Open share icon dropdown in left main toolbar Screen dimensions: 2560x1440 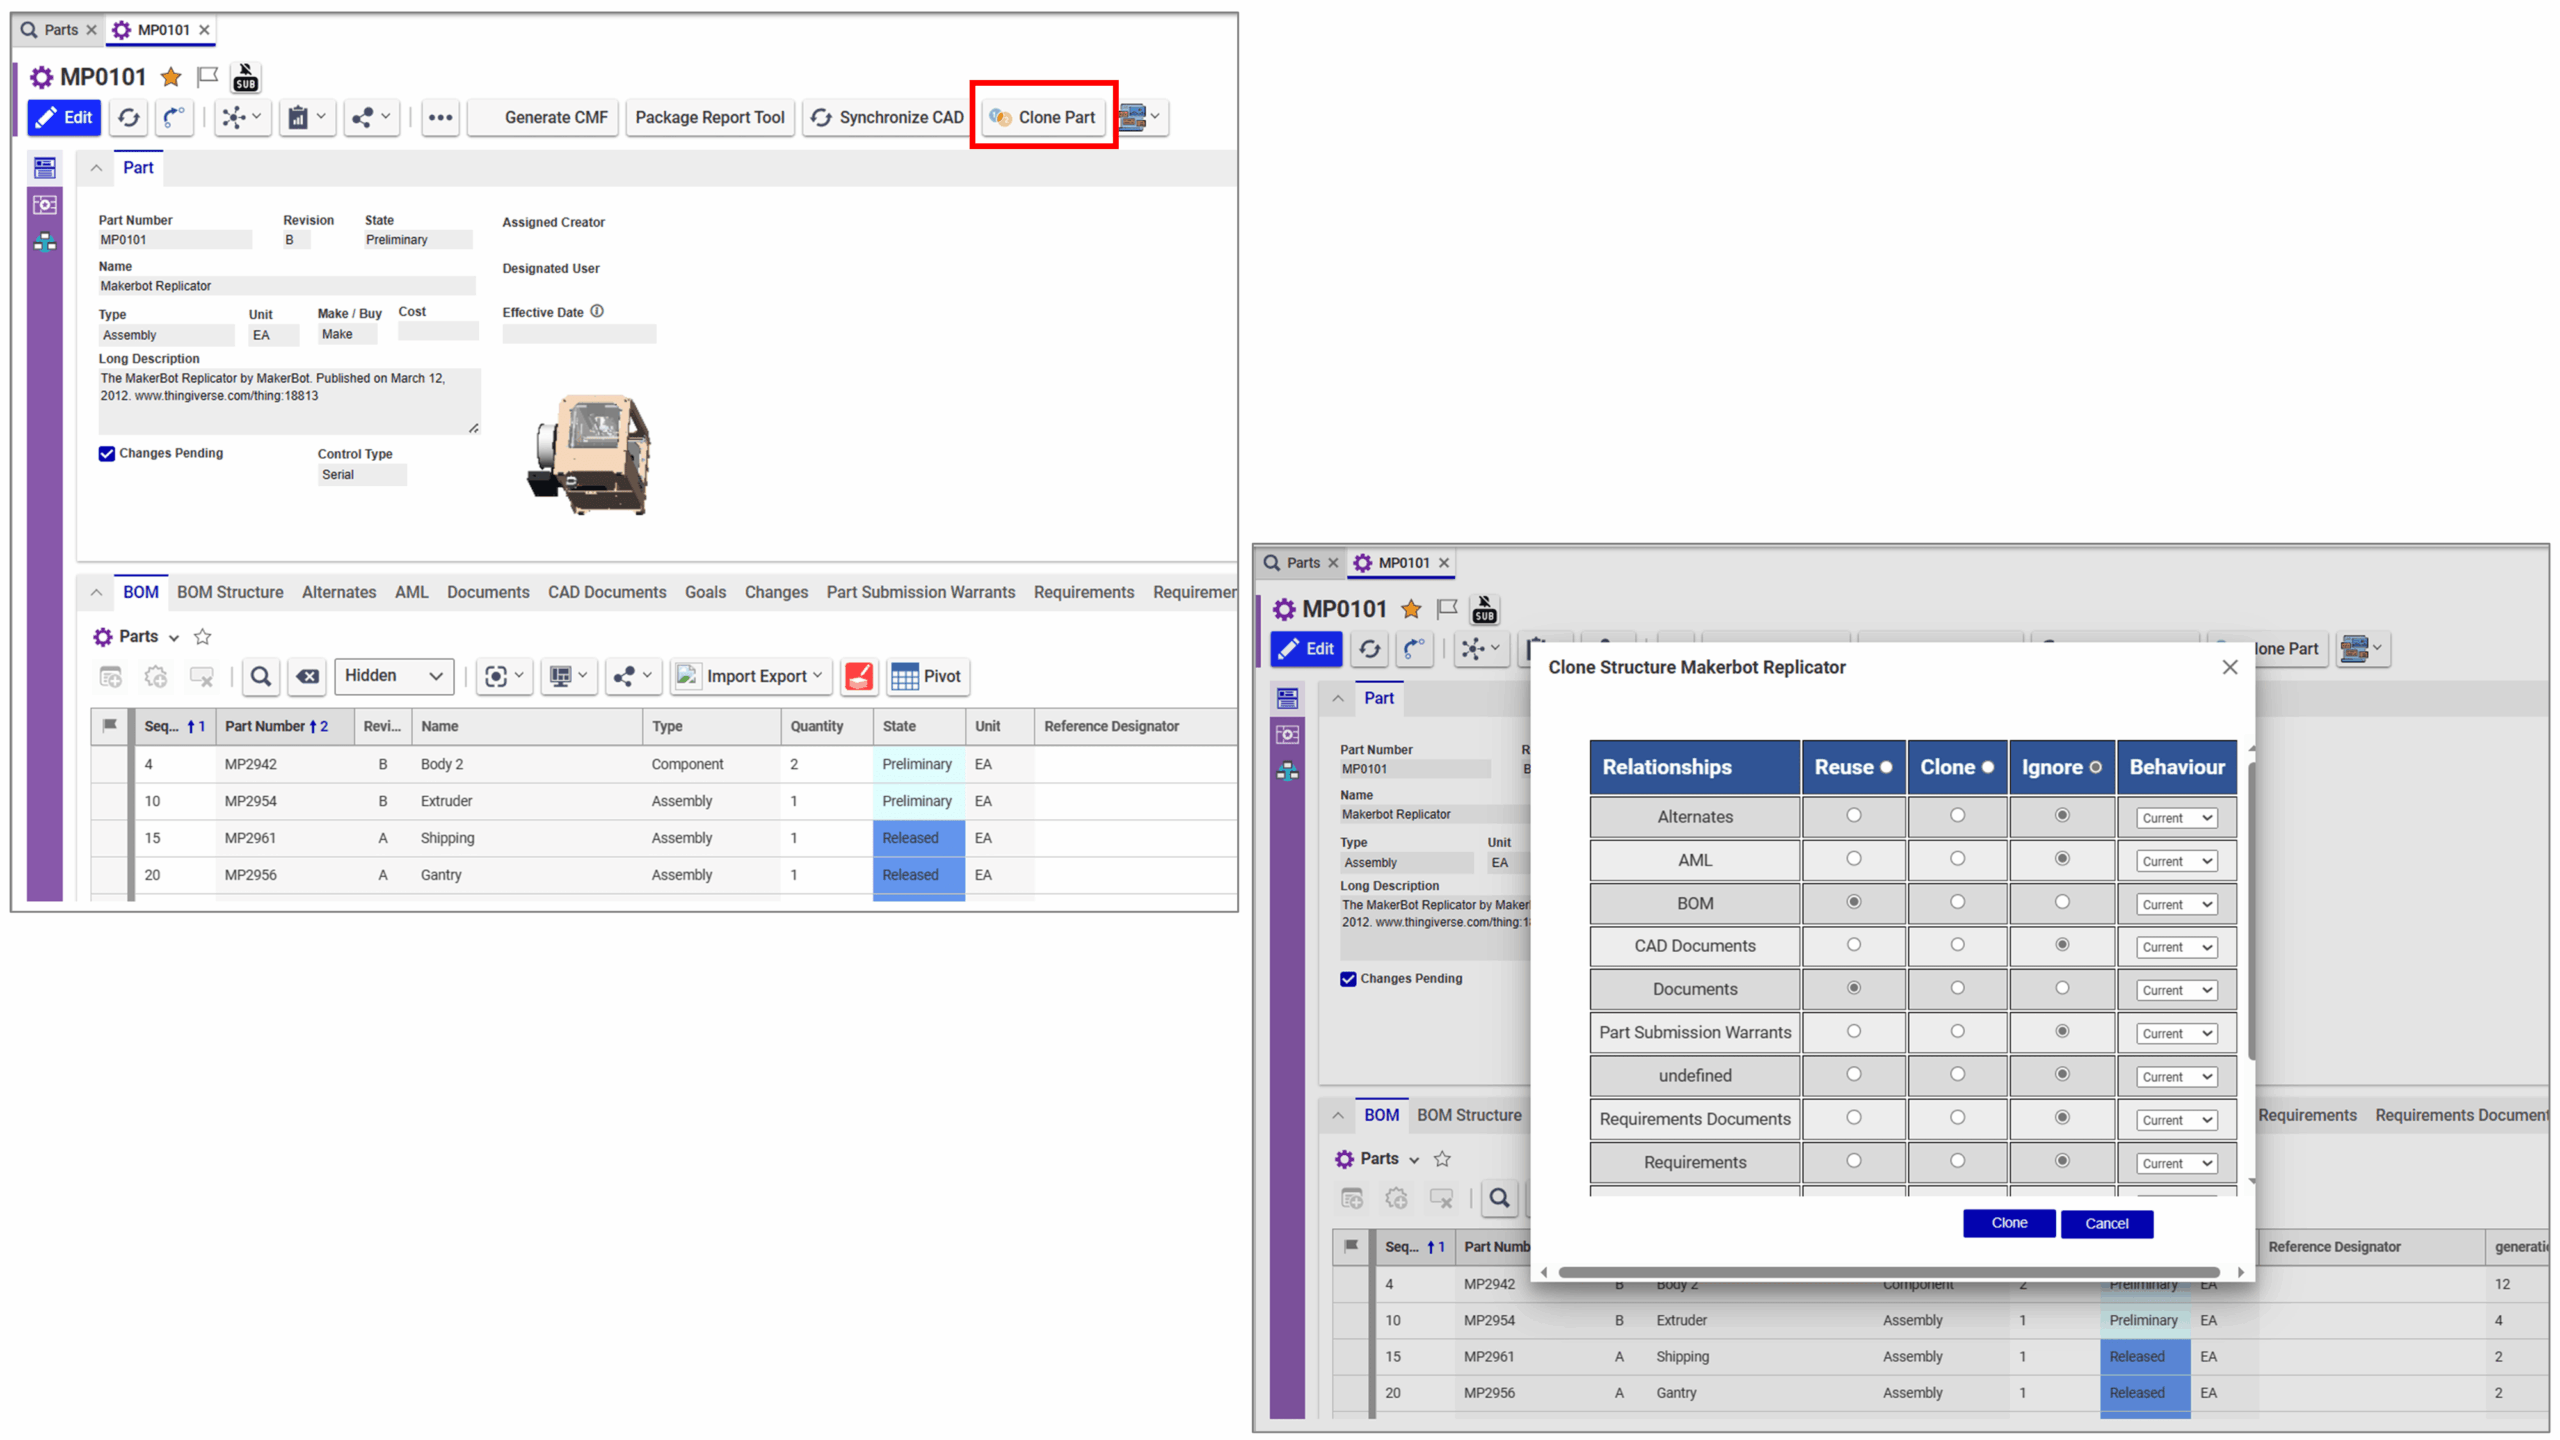(x=372, y=118)
